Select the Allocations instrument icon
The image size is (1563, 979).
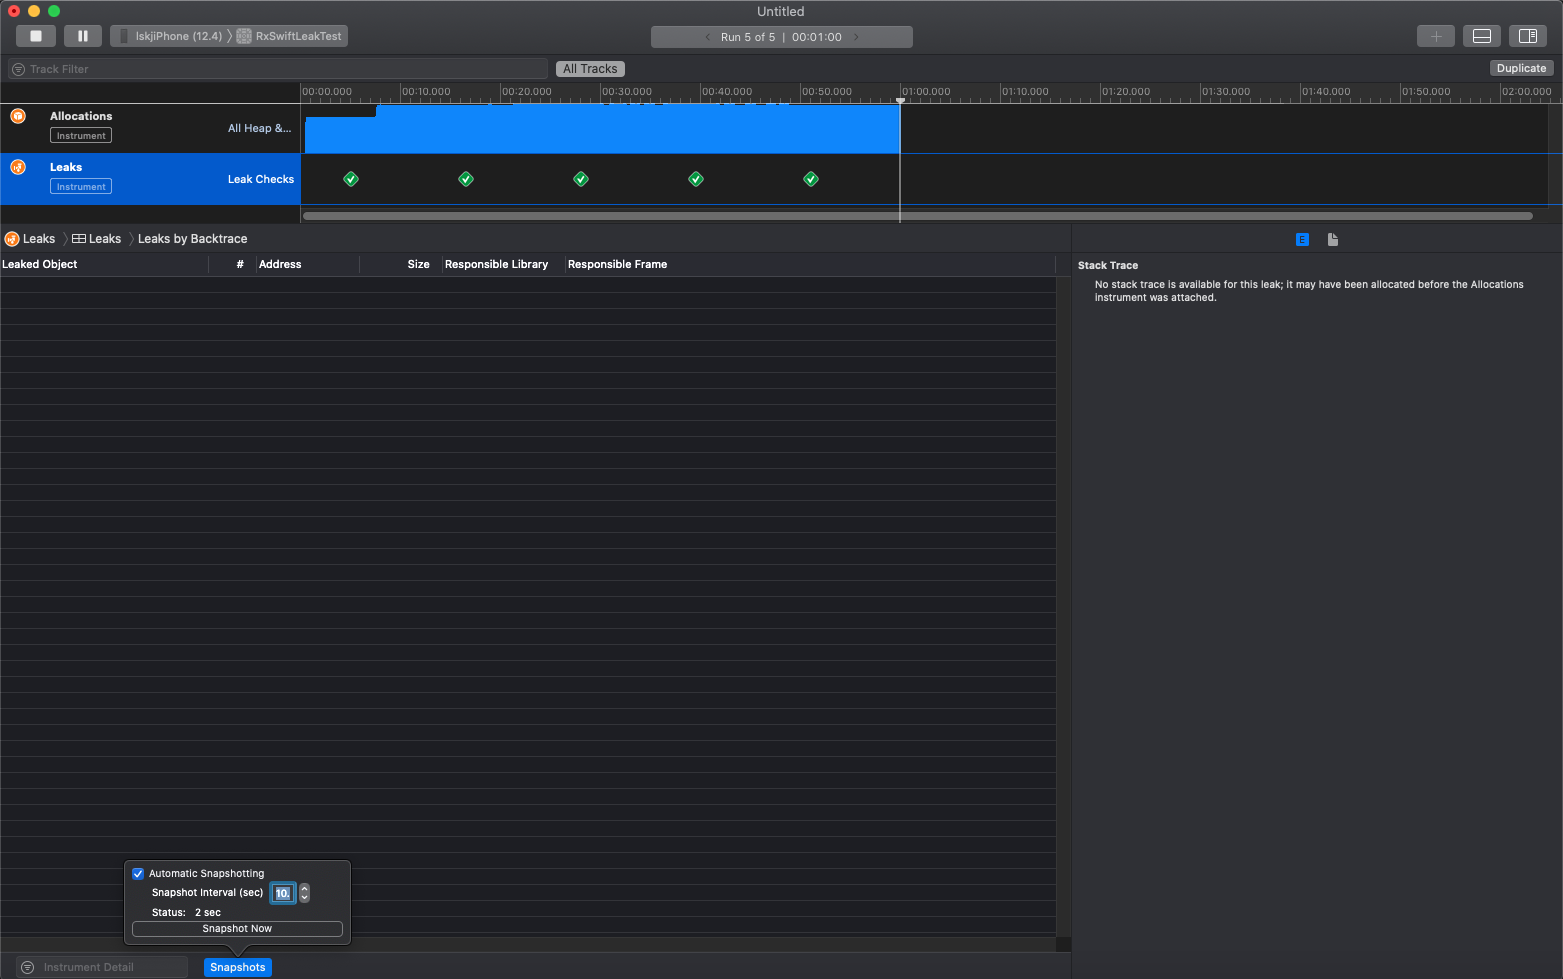(x=18, y=115)
